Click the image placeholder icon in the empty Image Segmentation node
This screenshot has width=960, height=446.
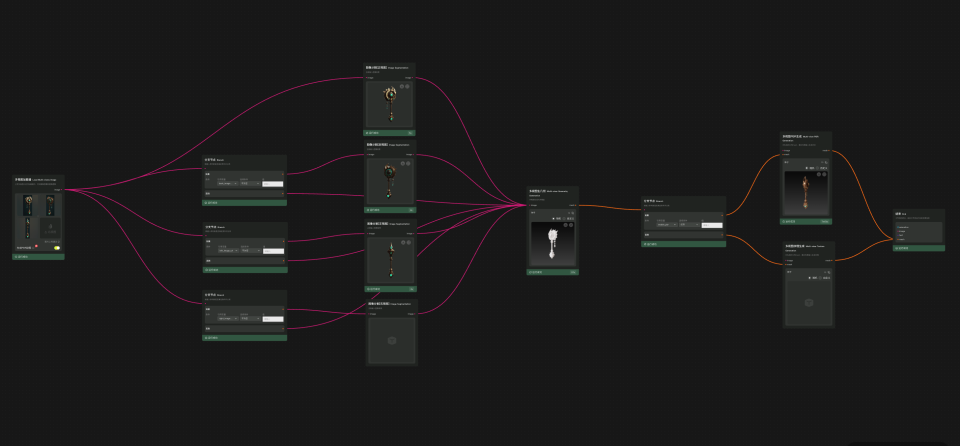391,341
